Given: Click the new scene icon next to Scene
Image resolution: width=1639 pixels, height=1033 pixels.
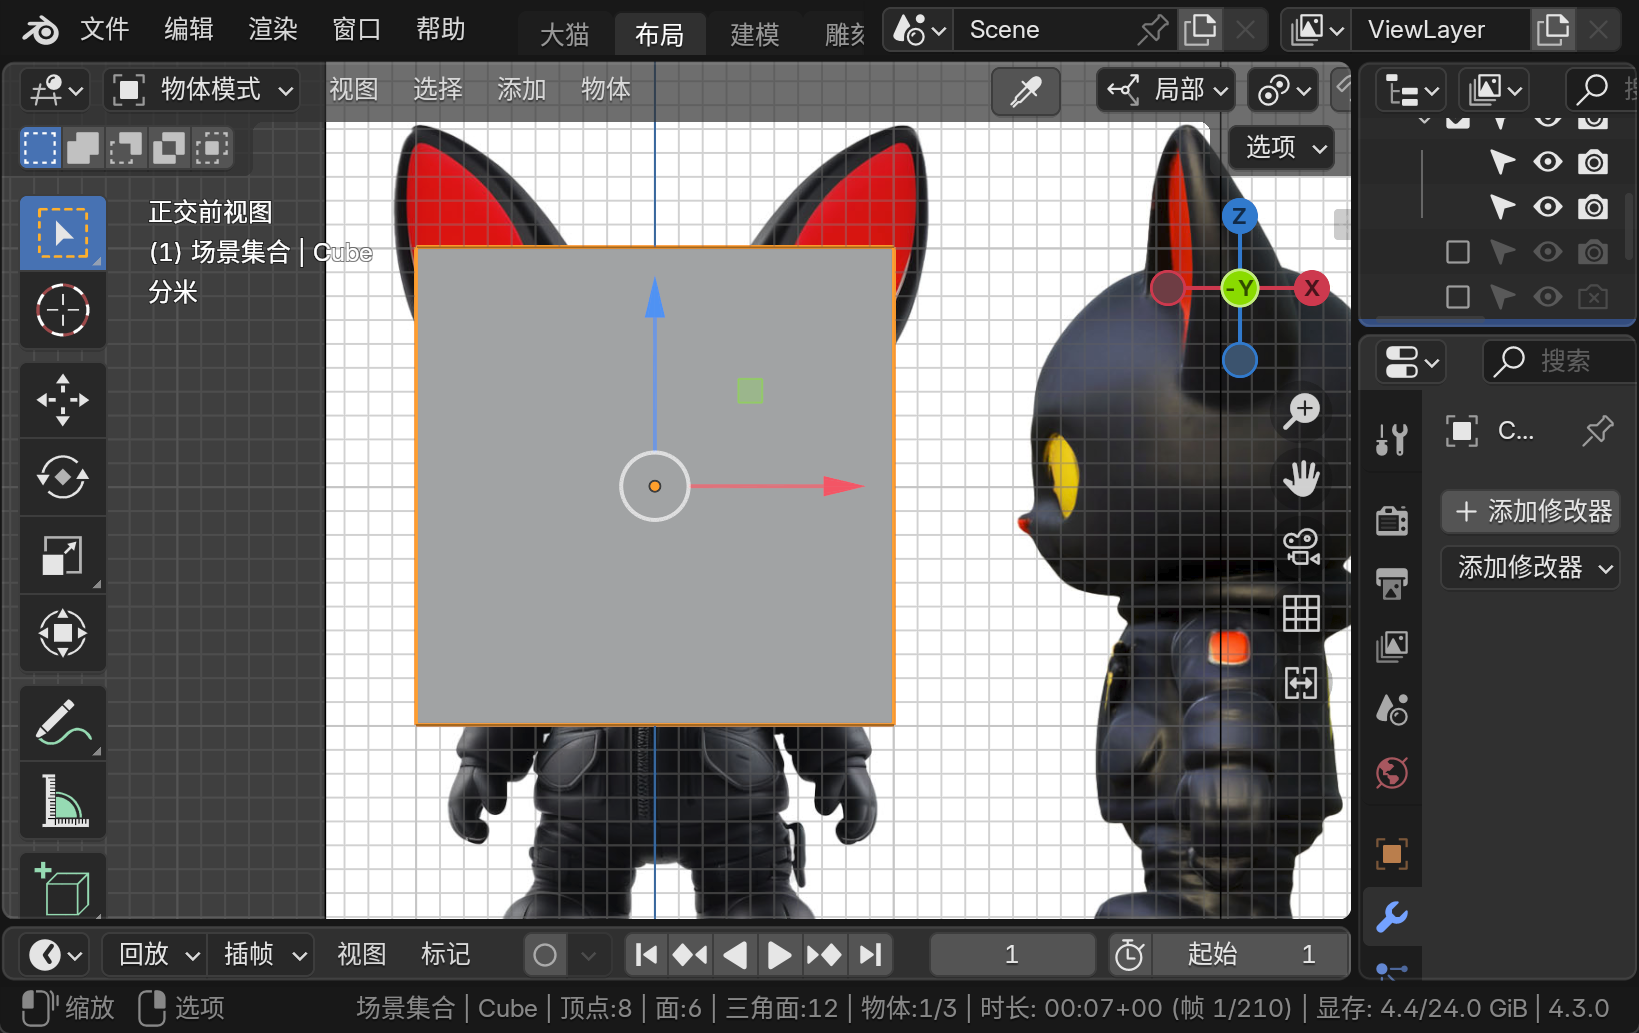Looking at the screenshot, I should (x=1200, y=30).
